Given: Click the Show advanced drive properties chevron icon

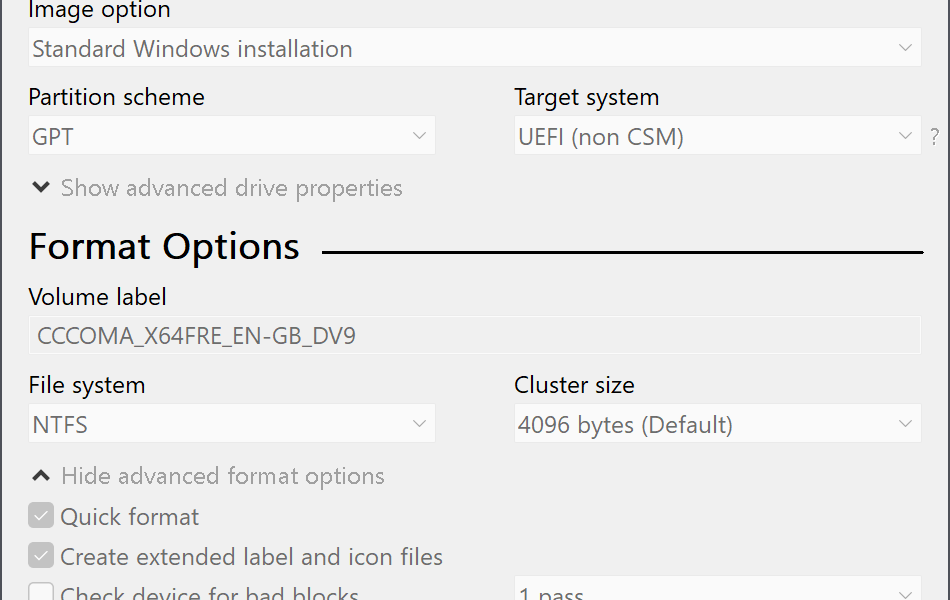Looking at the screenshot, I should pos(41,187).
